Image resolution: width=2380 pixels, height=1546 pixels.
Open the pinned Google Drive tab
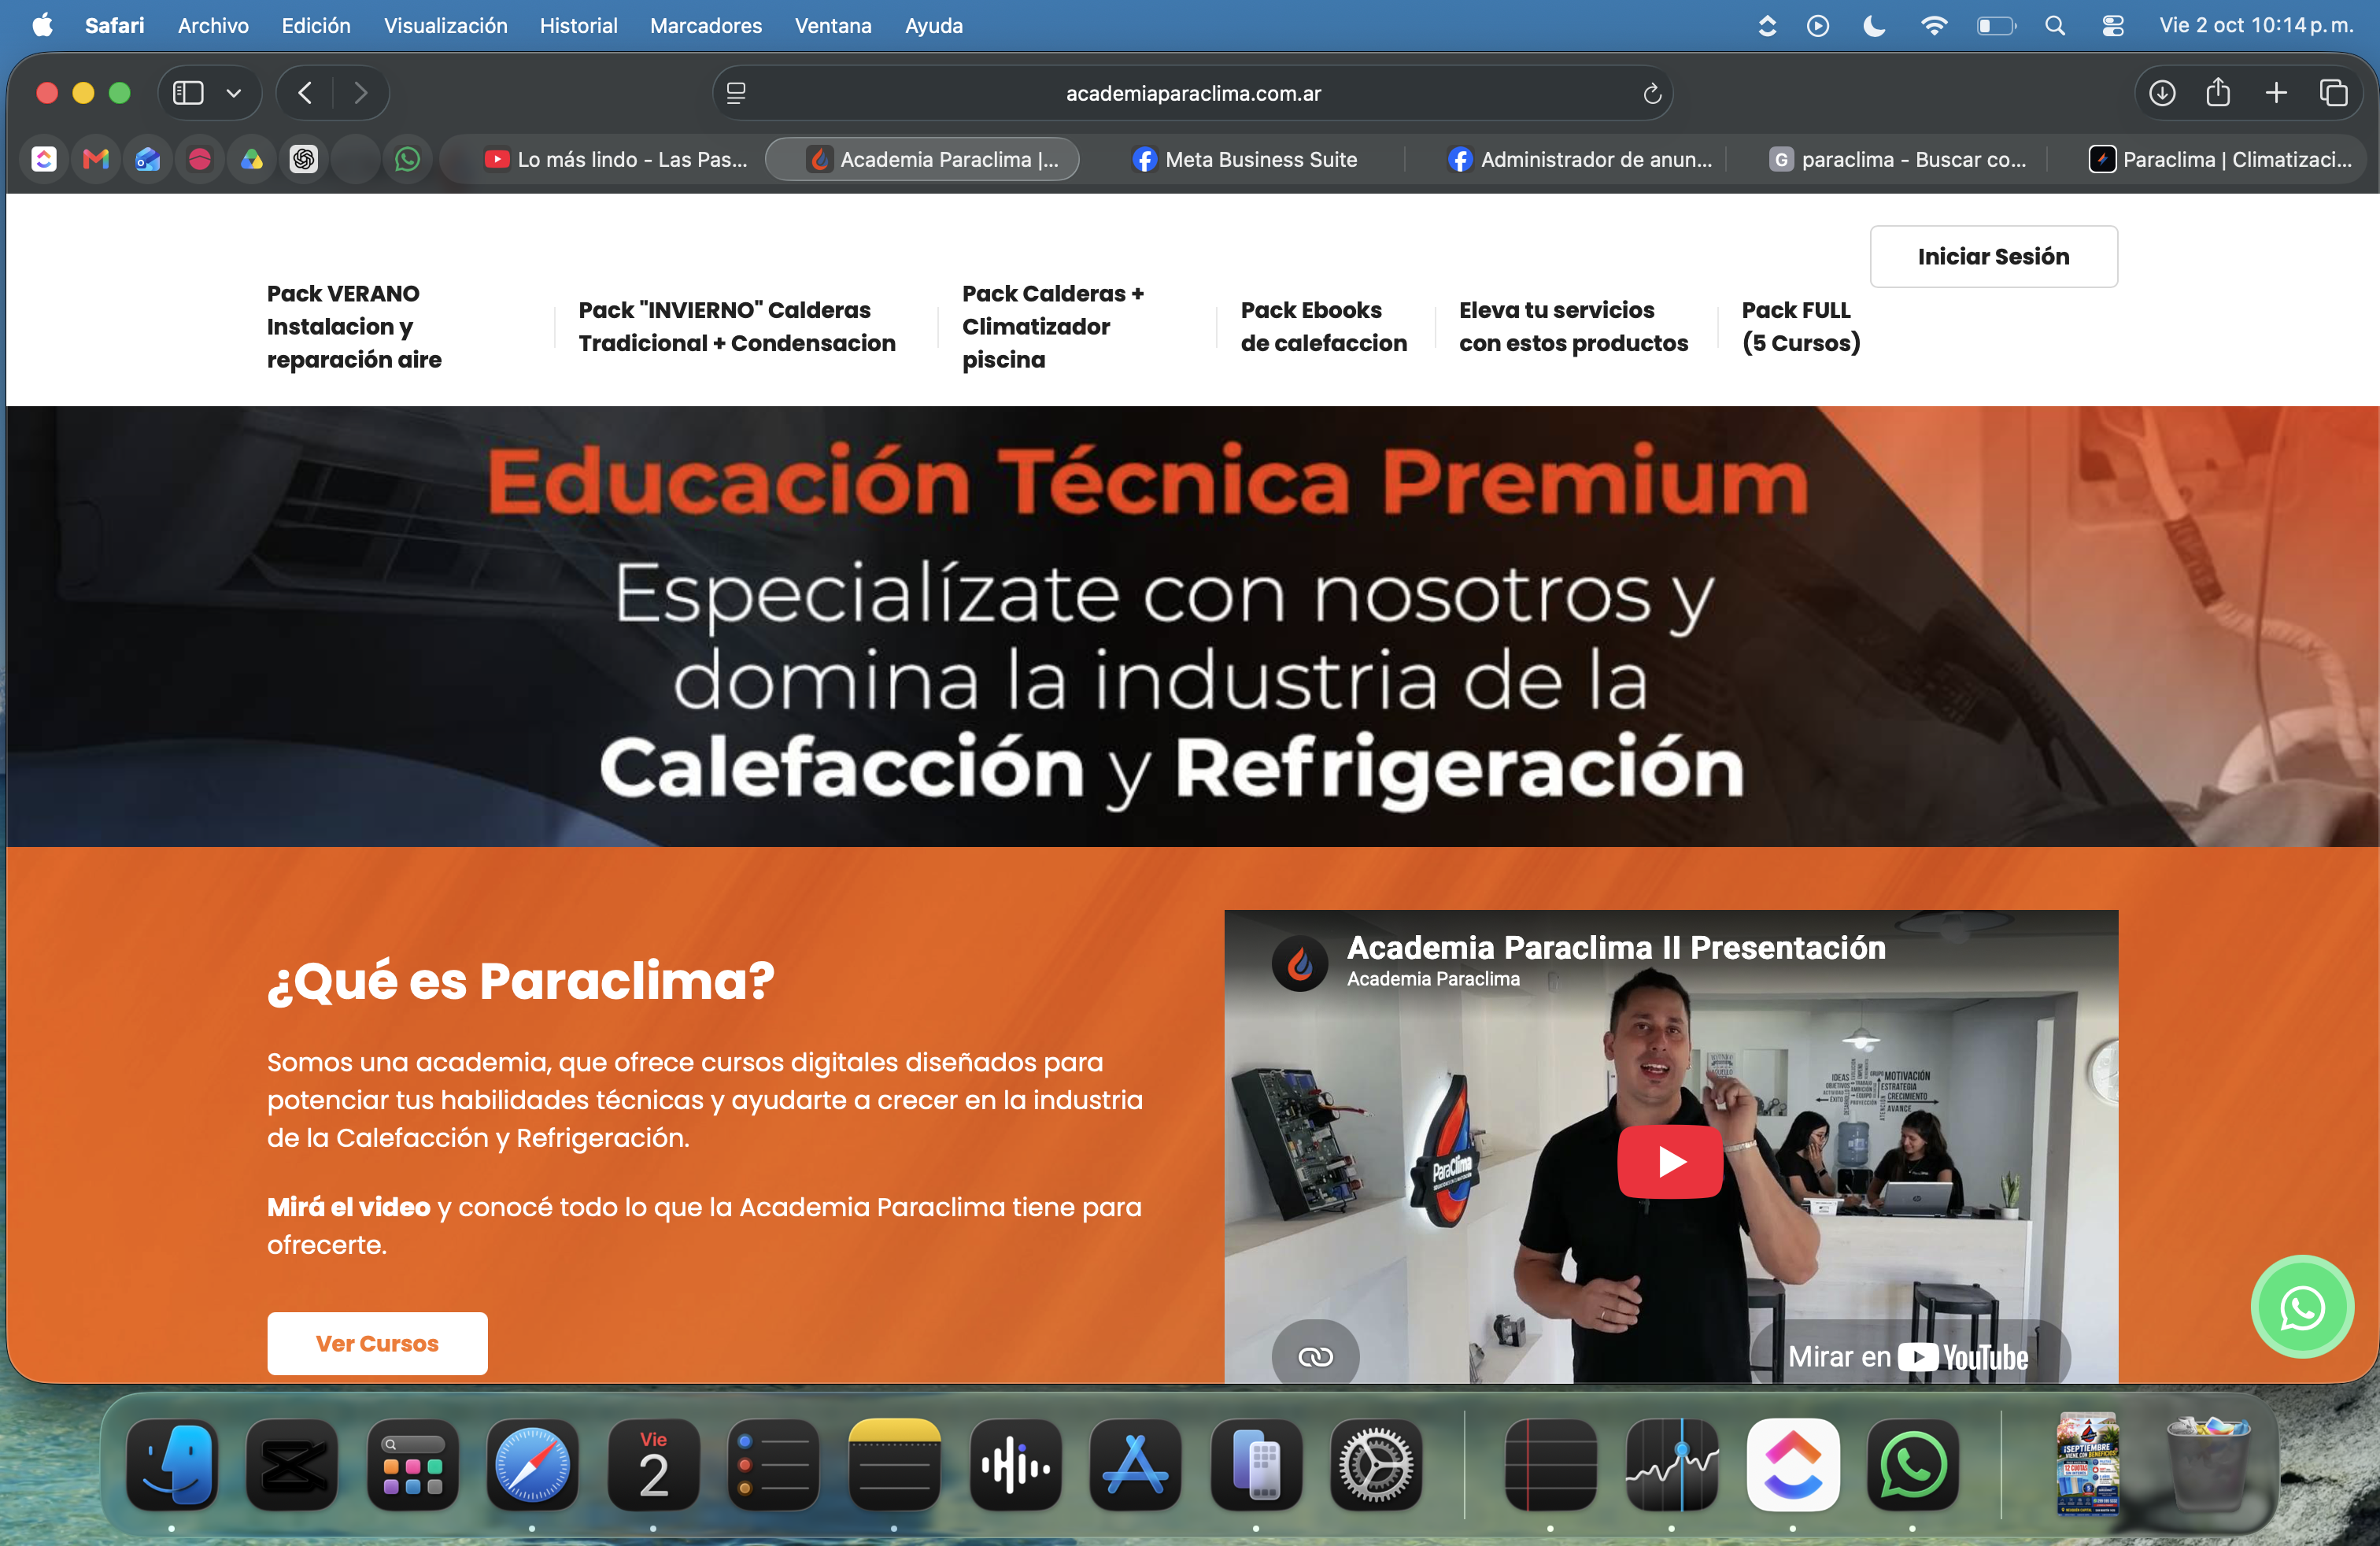click(252, 159)
